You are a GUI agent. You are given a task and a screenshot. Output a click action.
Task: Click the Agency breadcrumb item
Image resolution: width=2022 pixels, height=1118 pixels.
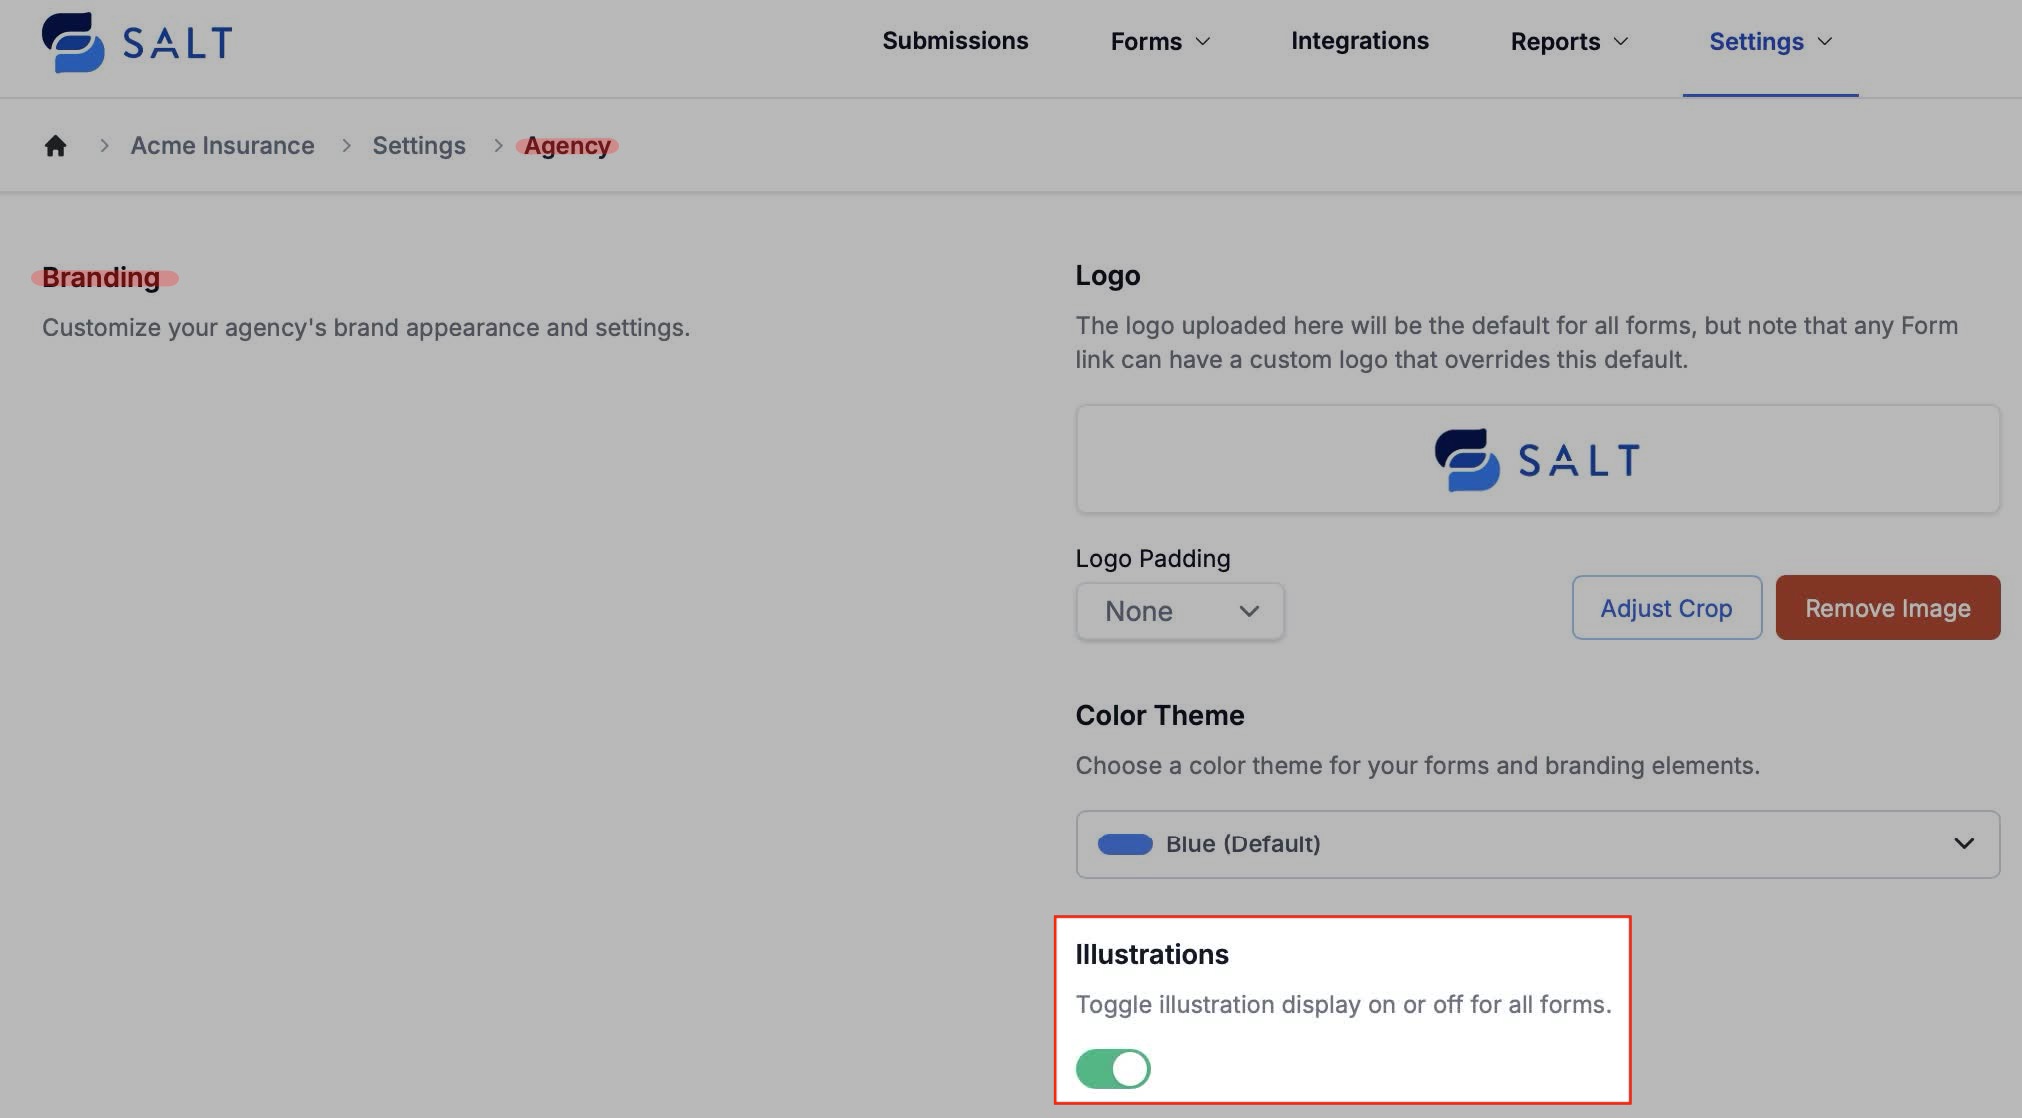pos(567,146)
